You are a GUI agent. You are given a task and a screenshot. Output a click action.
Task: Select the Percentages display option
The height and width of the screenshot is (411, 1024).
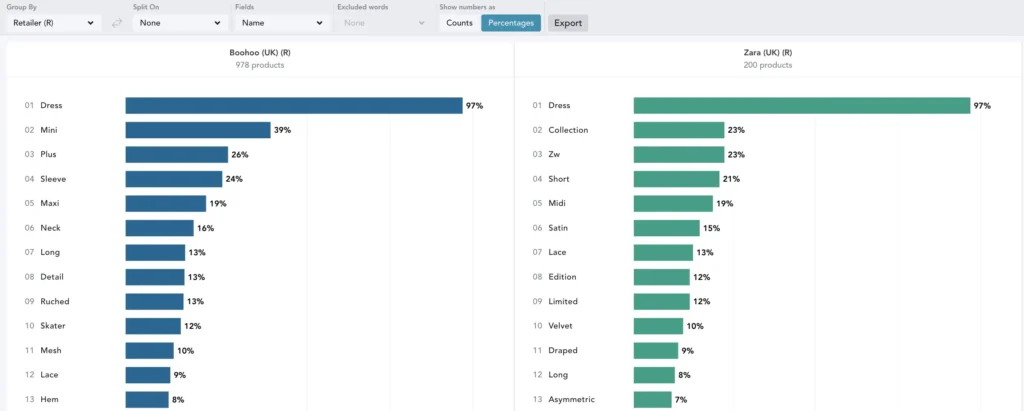(511, 22)
